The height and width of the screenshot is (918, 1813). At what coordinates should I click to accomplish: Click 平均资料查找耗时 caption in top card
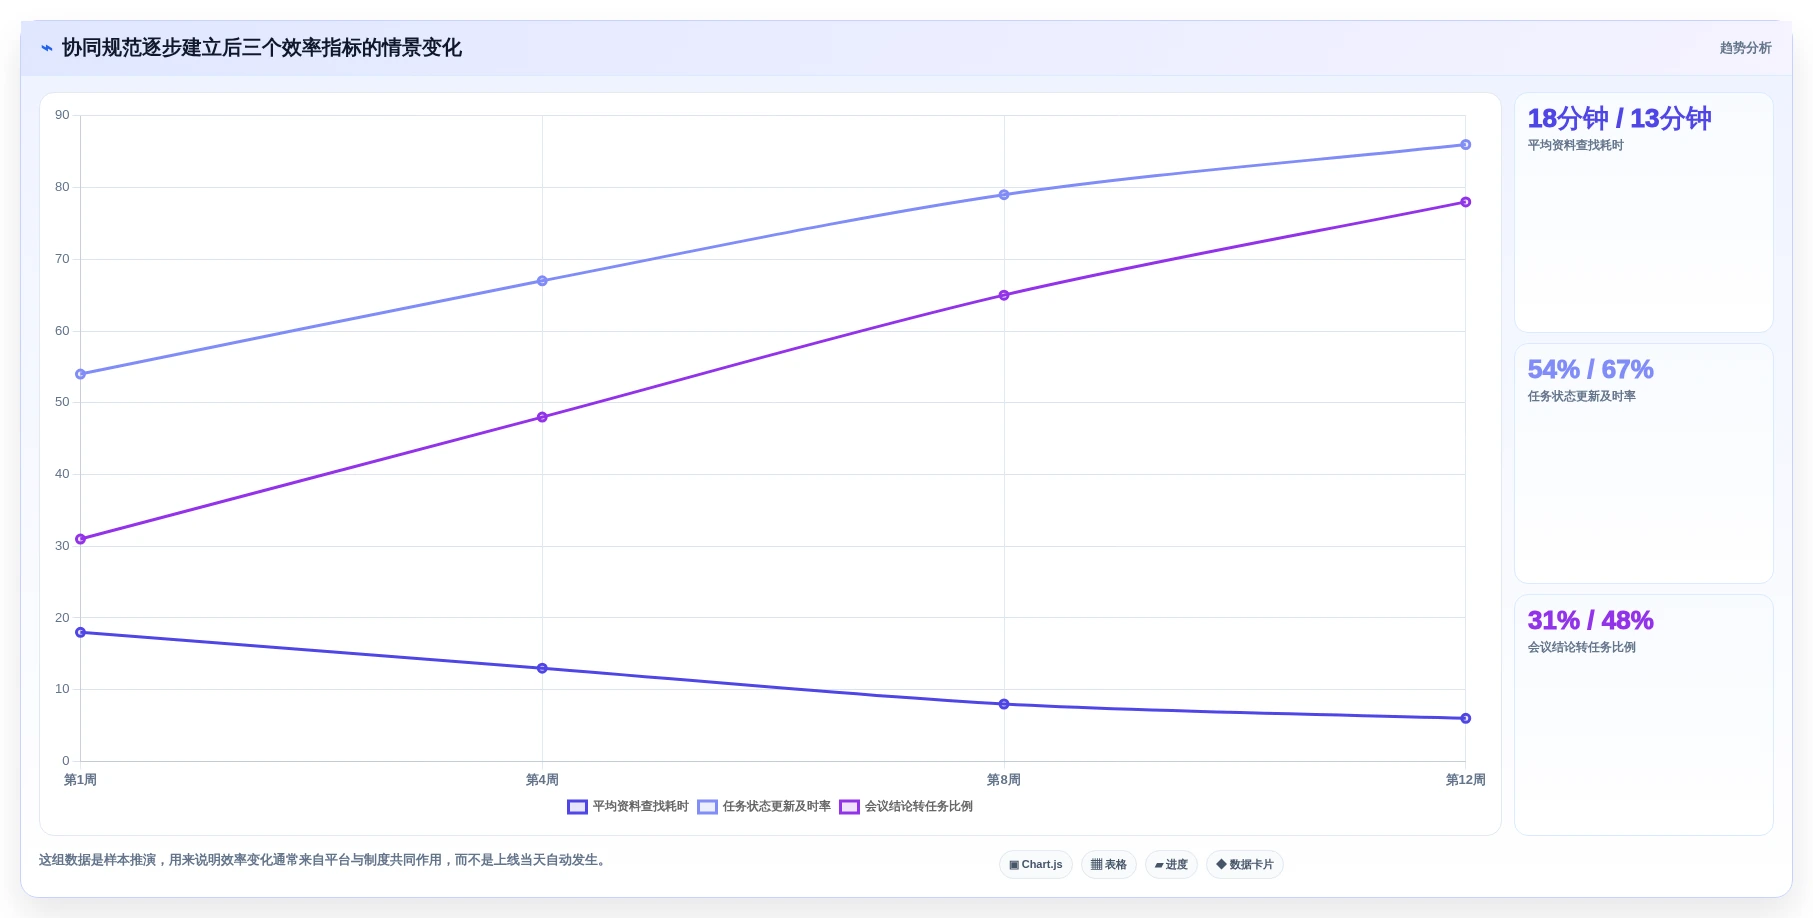(1575, 145)
